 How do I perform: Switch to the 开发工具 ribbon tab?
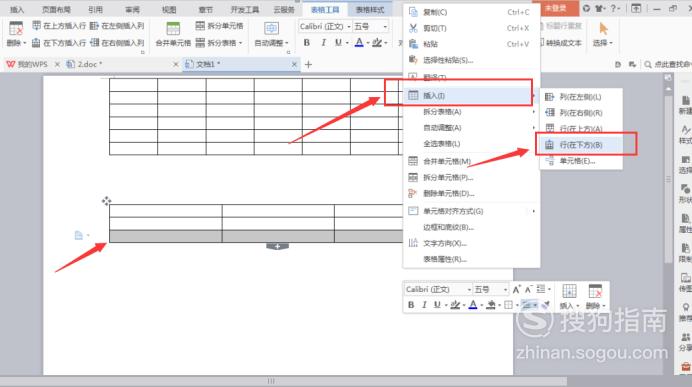[244, 9]
